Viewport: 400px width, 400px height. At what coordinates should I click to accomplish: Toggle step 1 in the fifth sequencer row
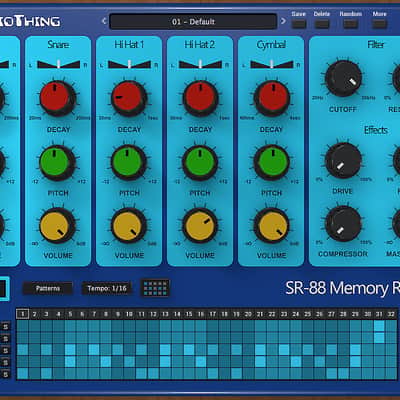point(22,374)
